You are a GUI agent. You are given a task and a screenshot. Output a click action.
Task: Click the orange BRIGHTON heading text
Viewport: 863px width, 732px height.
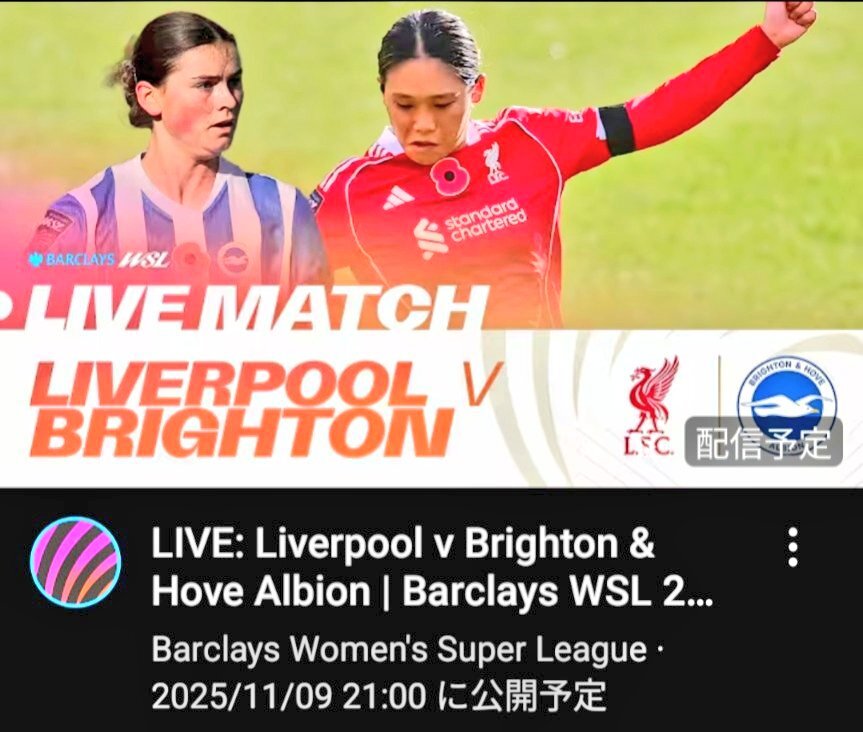(242, 433)
